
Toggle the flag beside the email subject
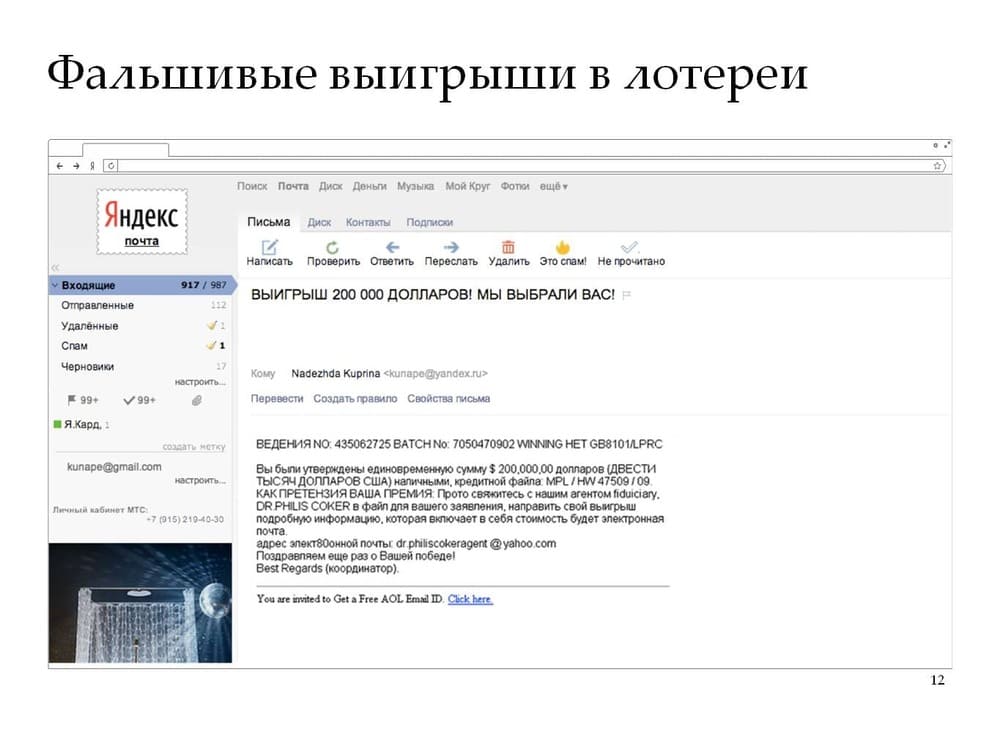click(x=627, y=295)
